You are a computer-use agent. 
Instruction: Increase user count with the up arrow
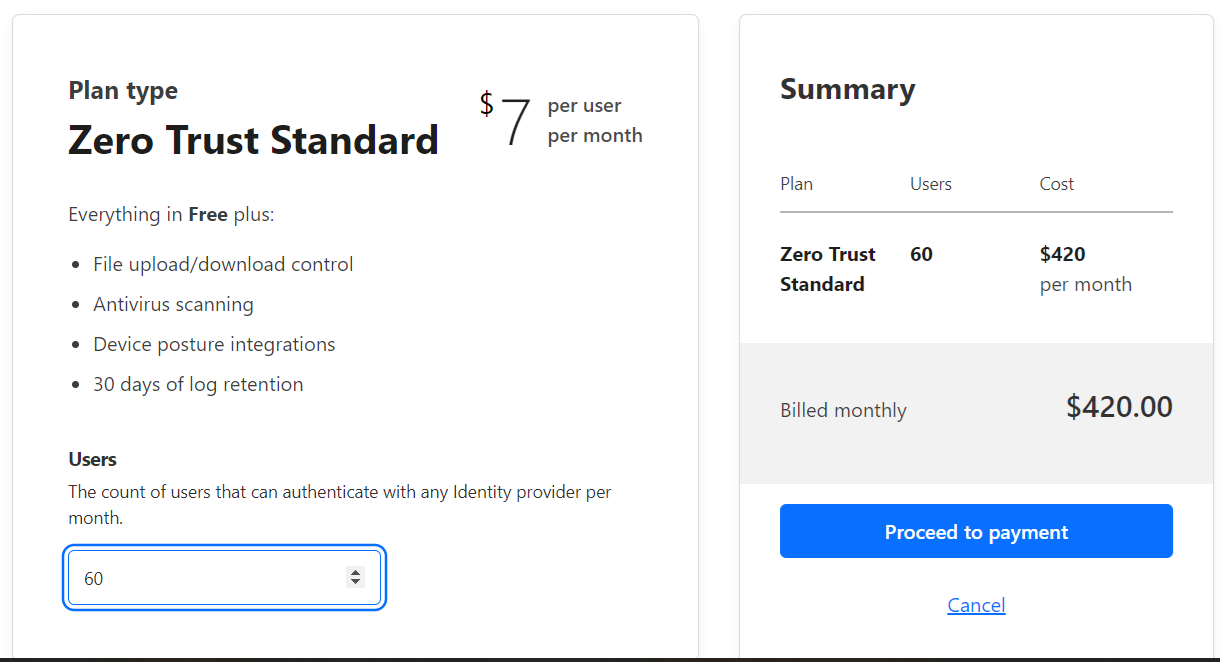(x=355, y=573)
